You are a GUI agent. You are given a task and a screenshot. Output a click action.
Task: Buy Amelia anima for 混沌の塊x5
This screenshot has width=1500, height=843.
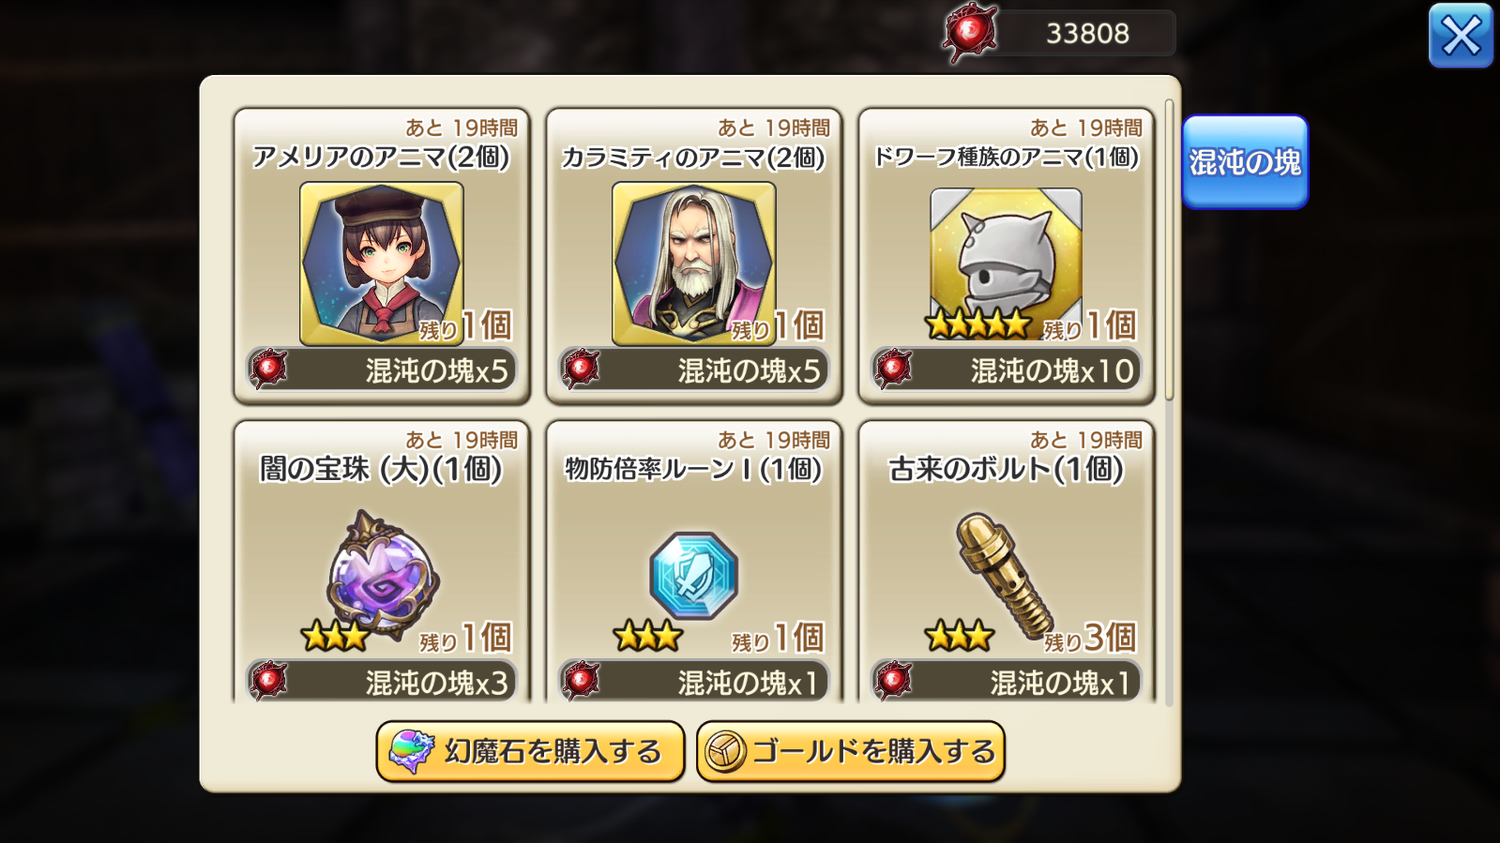tap(381, 370)
